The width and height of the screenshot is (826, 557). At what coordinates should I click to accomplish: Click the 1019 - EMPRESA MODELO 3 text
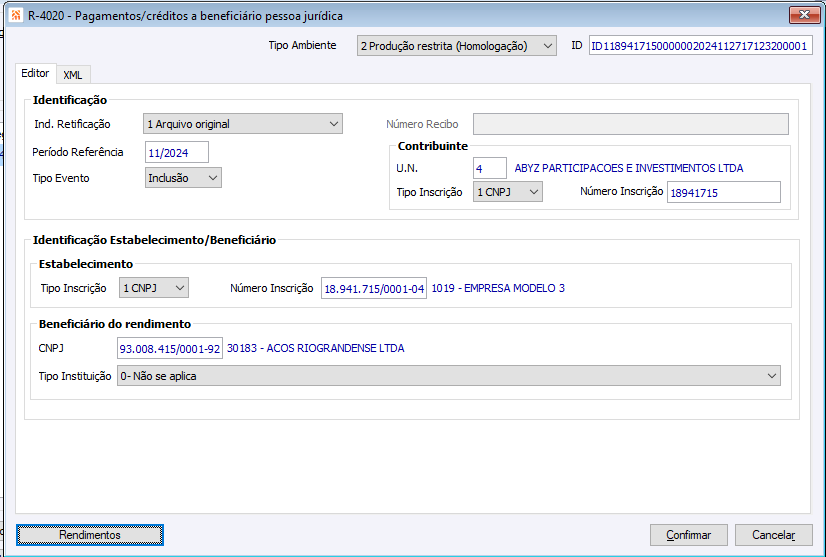[498, 288]
